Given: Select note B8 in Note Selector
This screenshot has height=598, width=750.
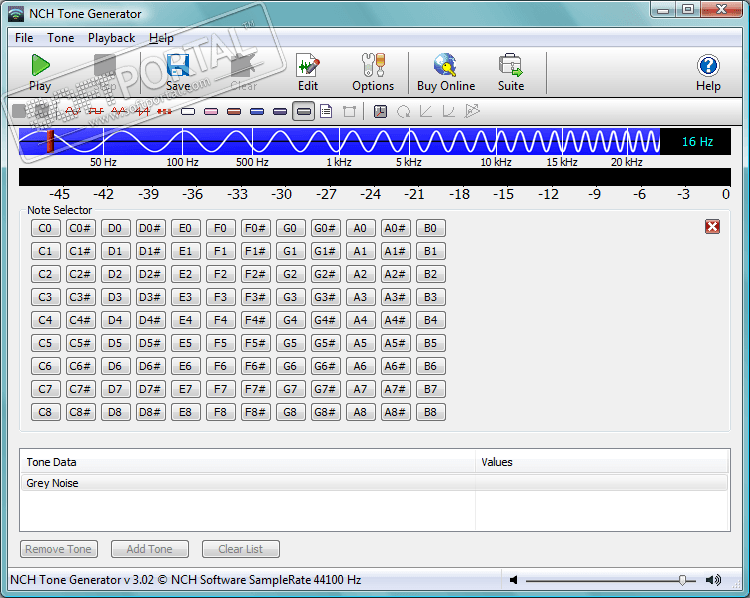Looking at the screenshot, I should 430,411.
